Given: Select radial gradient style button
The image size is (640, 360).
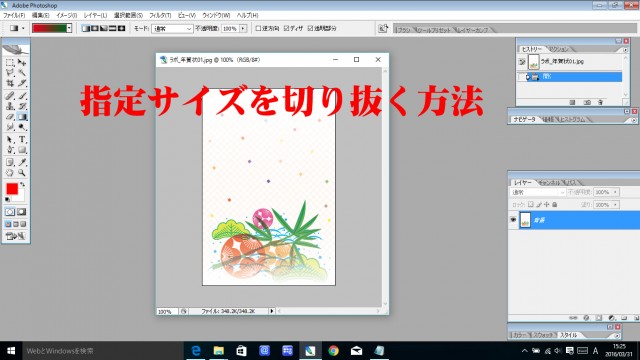Looking at the screenshot, I should pos(95,28).
